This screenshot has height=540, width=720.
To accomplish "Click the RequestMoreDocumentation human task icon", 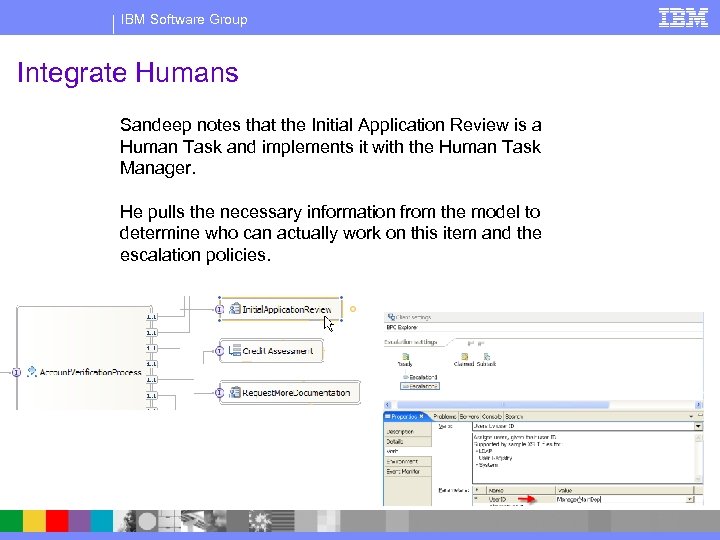I will [235, 392].
